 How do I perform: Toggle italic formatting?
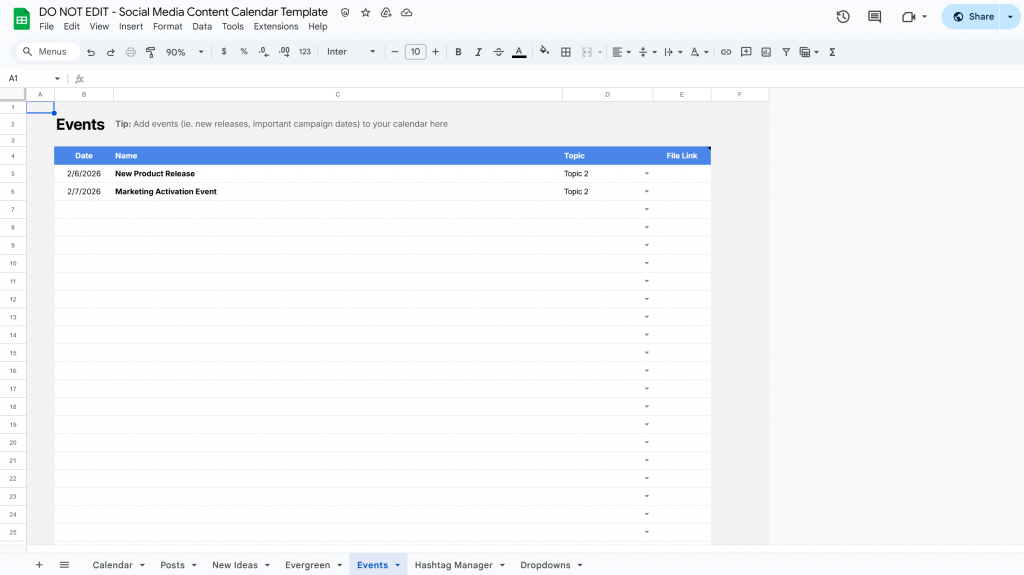478,52
